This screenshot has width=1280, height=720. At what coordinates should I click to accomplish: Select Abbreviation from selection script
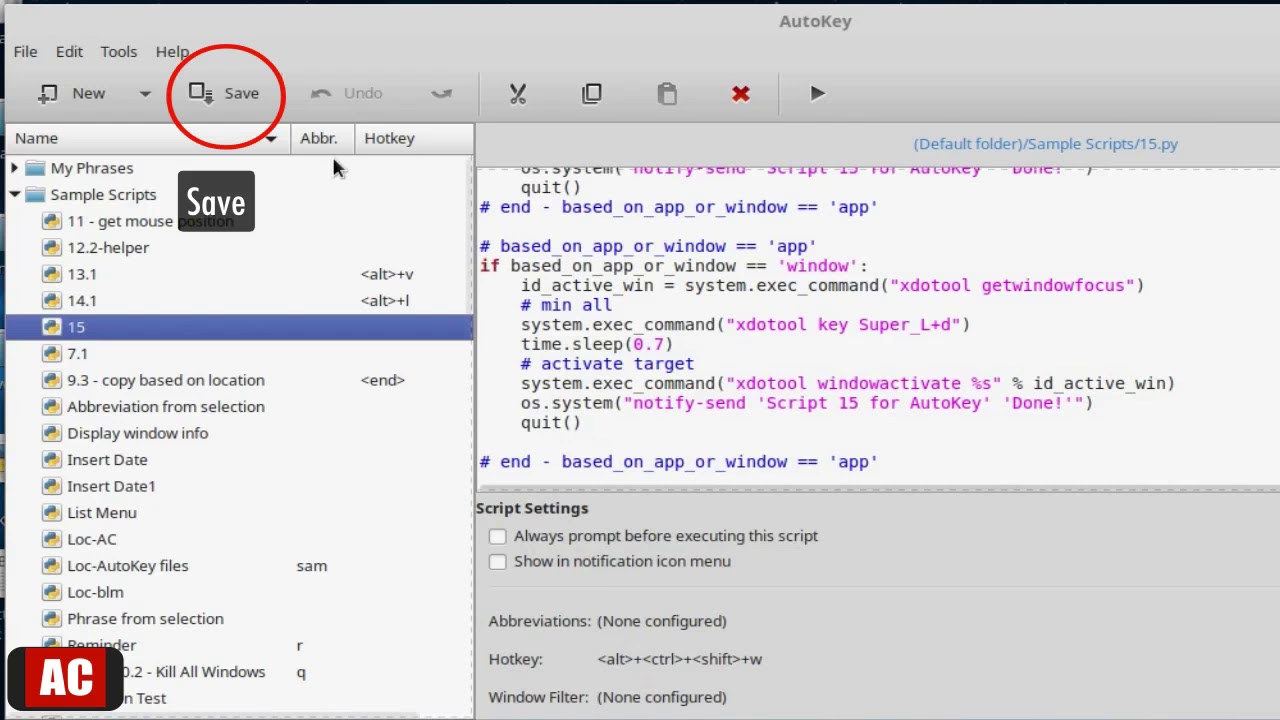(166, 407)
